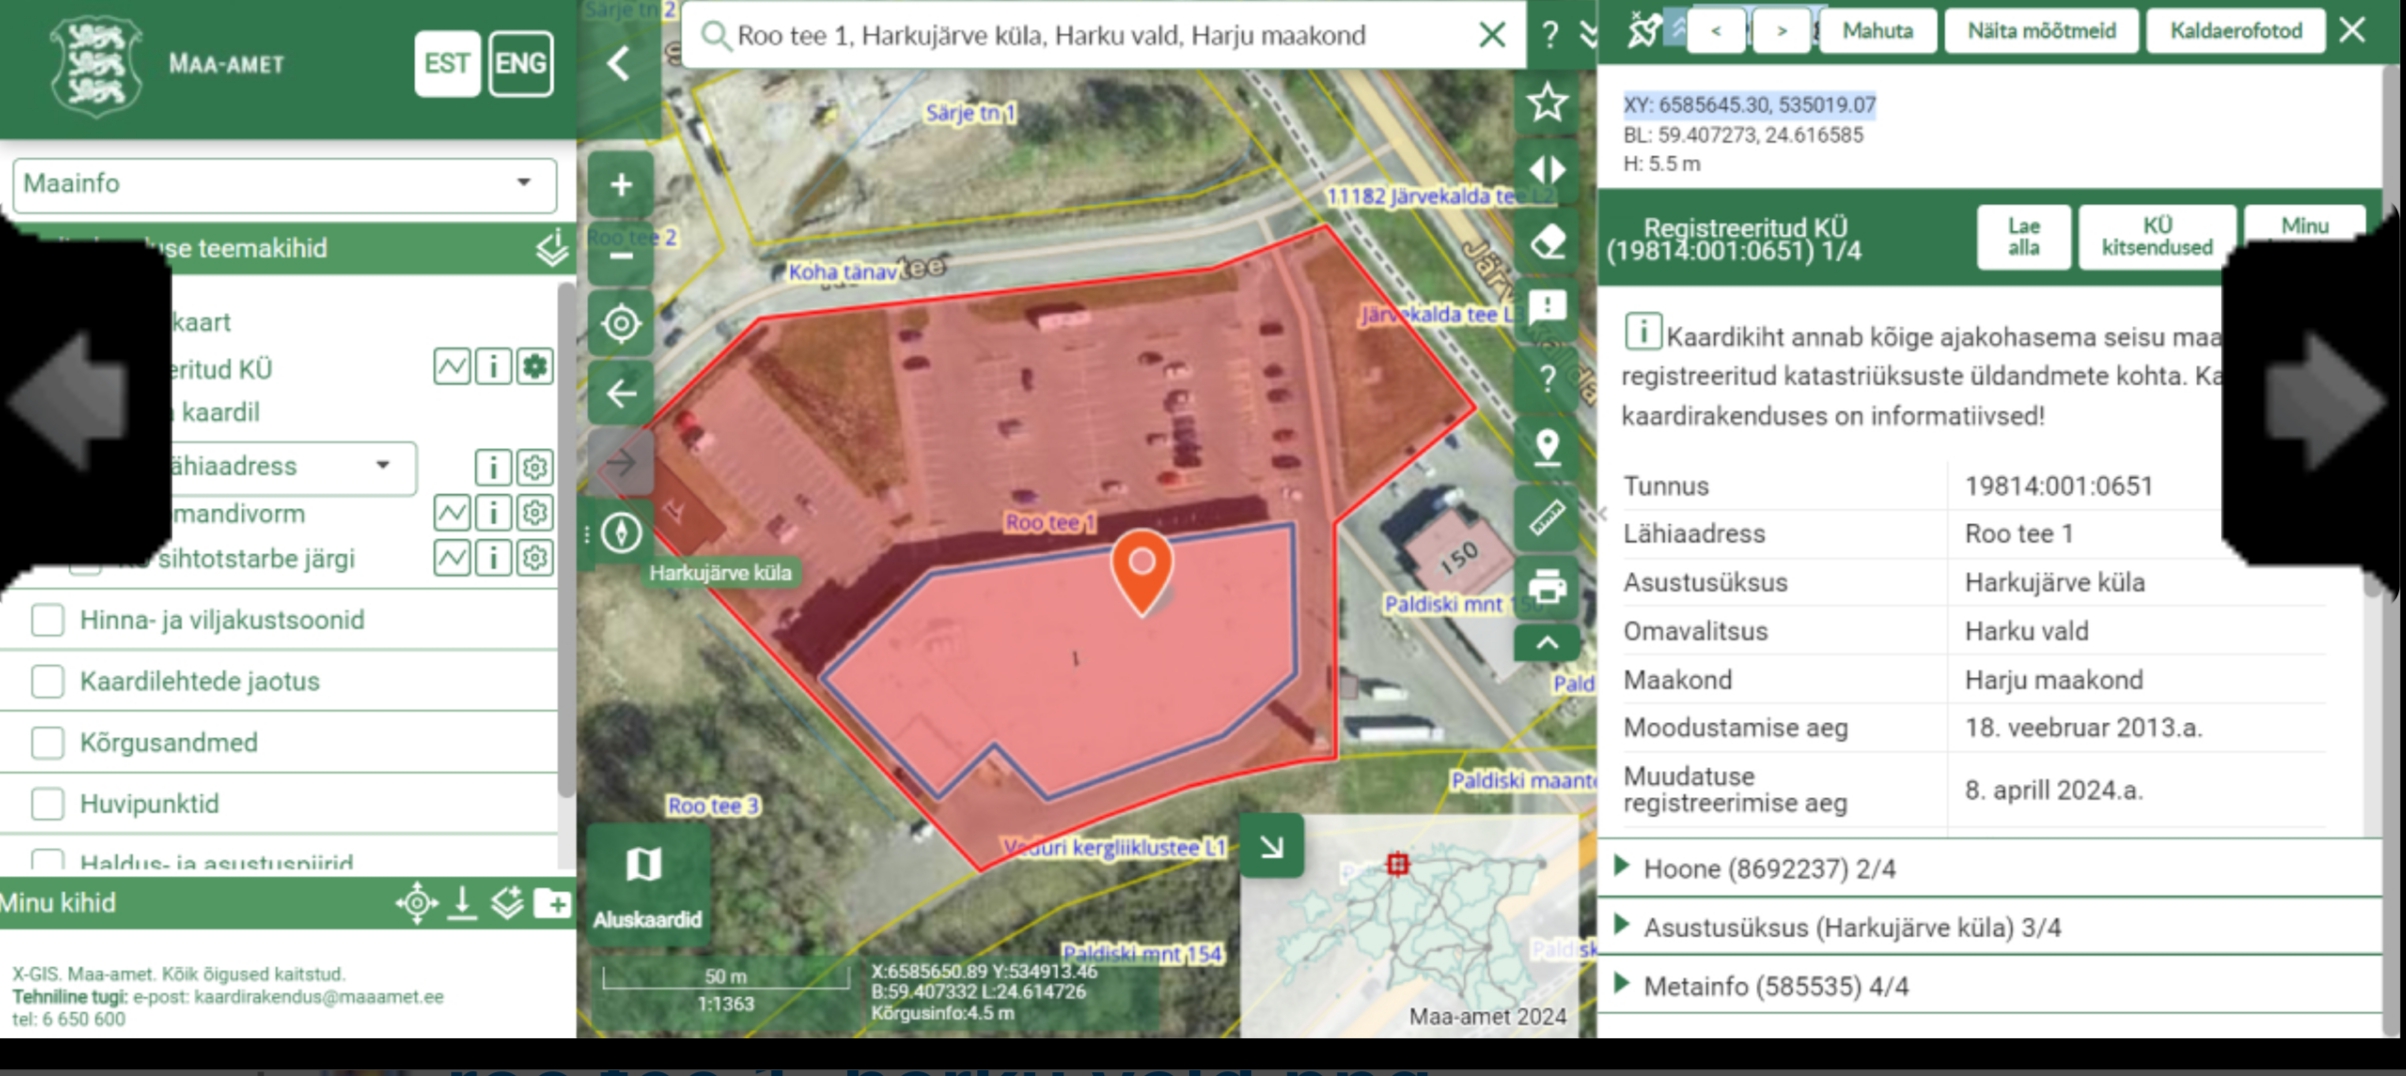Open the measuring ruler tool
Viewport: 2406px width, 1076px height.
1547,517
